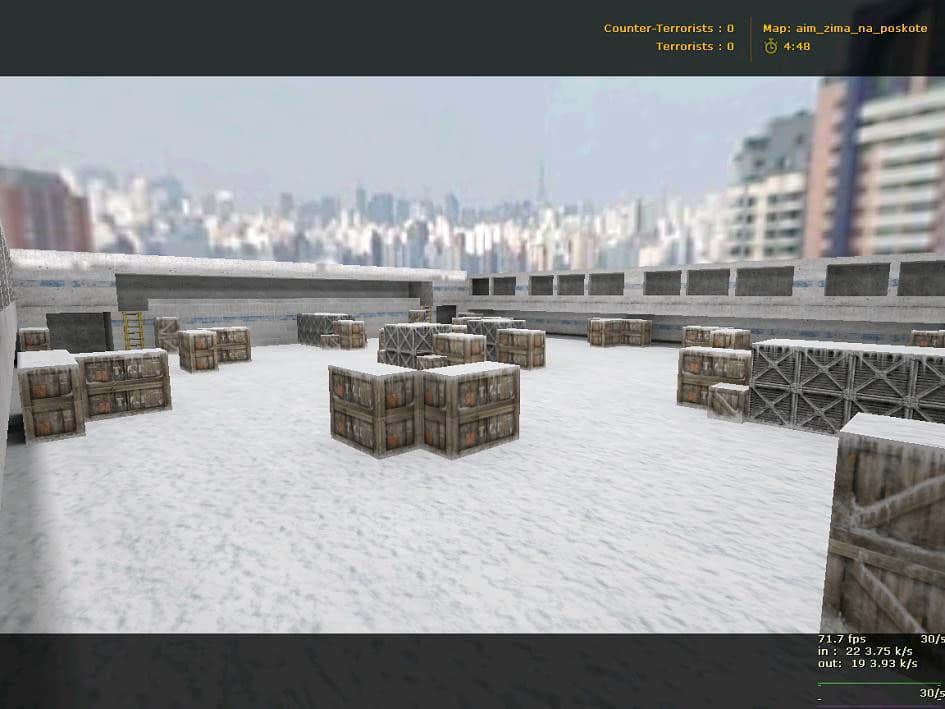This screenshot has height=709, width=945.
Task: Click the green net graph line
Action: [879, 684]
